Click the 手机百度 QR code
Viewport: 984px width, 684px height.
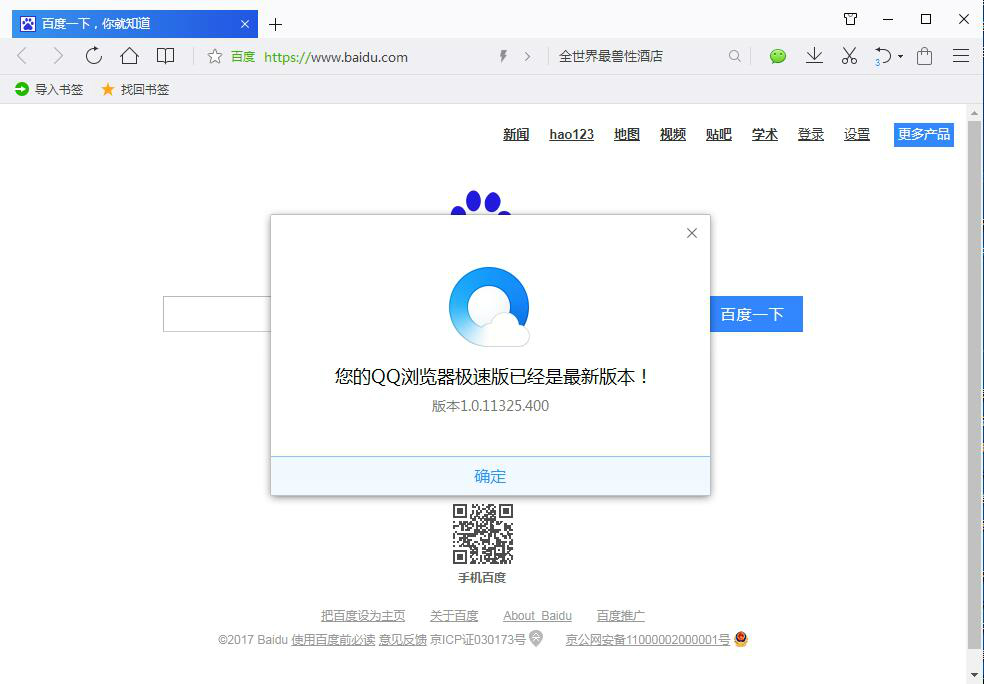pyautogui.click(x=483, y=533)
